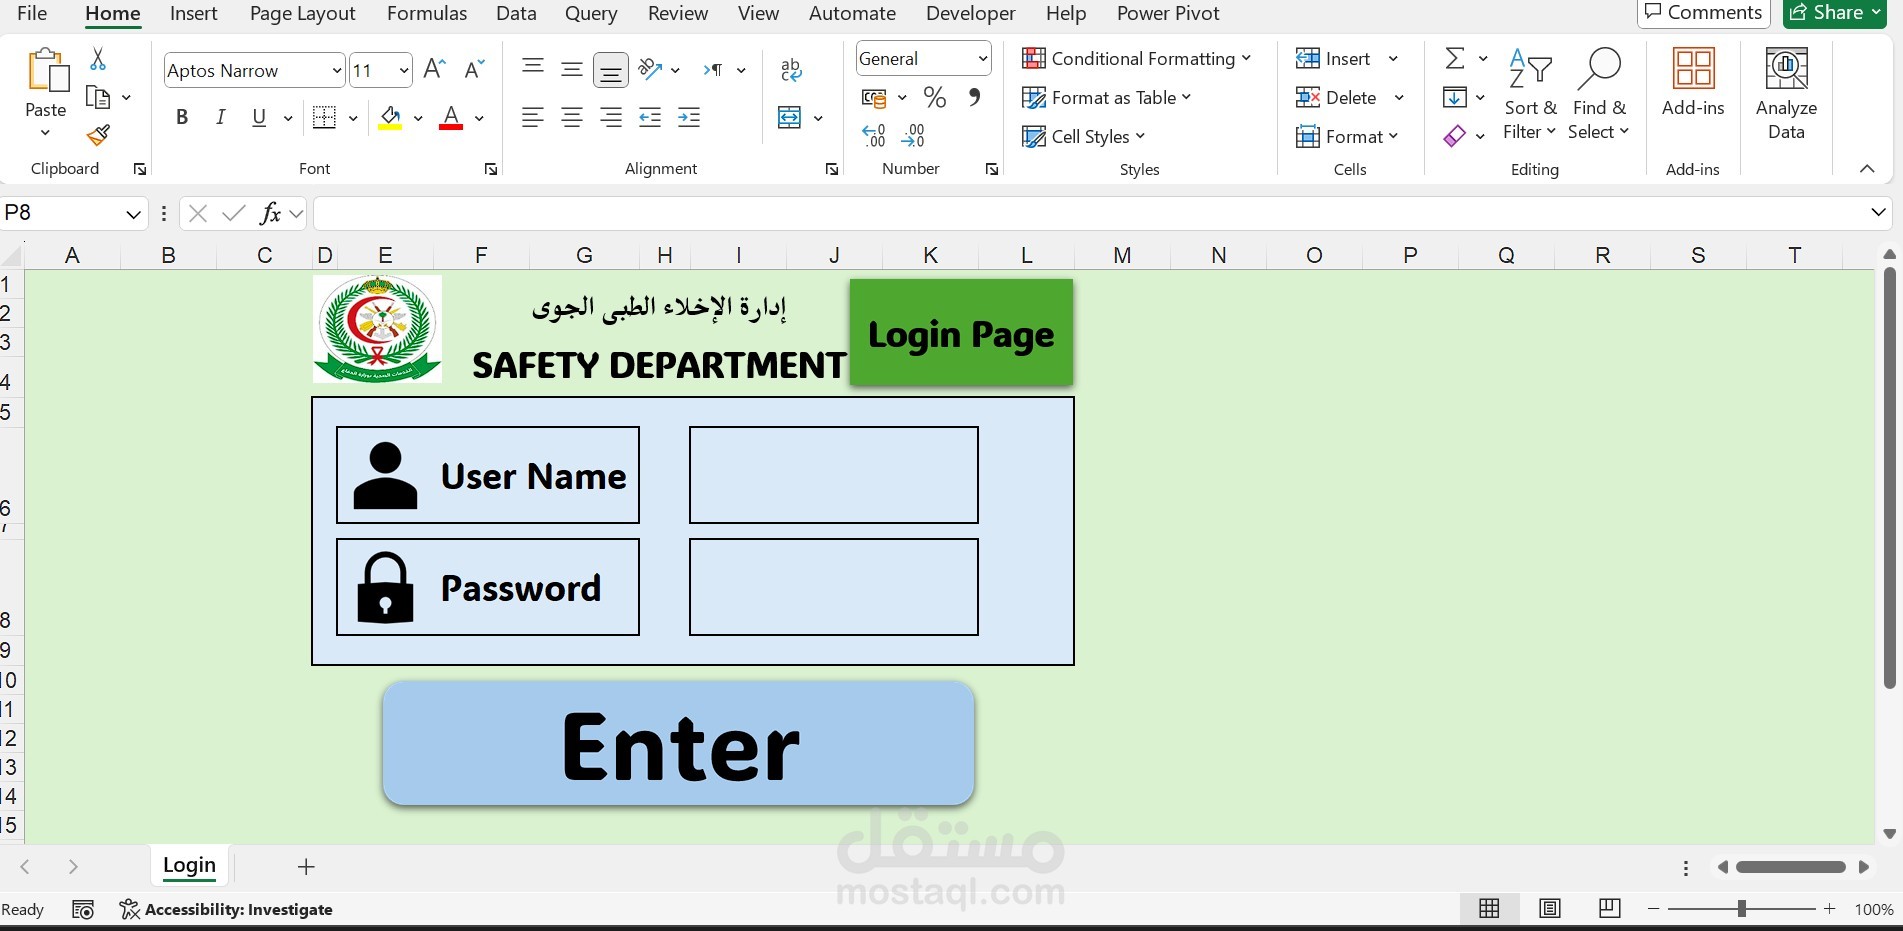
Task: Toggle Bottom Align
Action: point(610,70)
